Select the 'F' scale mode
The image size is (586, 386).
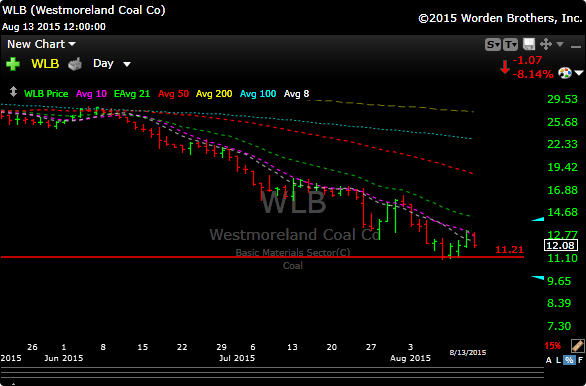pyautogui.click(x=580, y=360)
